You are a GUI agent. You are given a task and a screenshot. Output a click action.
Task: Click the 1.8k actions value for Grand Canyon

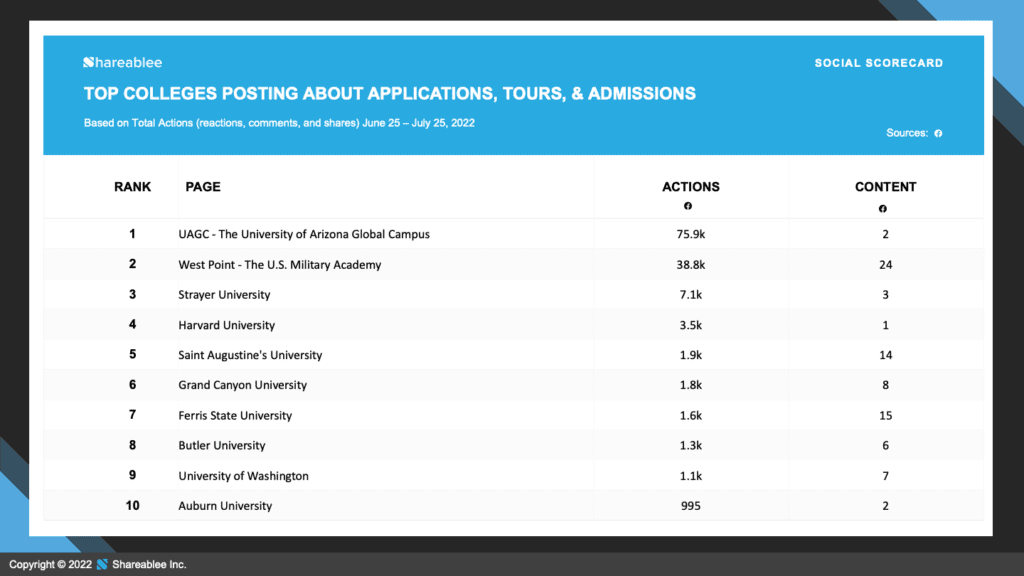pyautogui.click(x=691, y=385)
